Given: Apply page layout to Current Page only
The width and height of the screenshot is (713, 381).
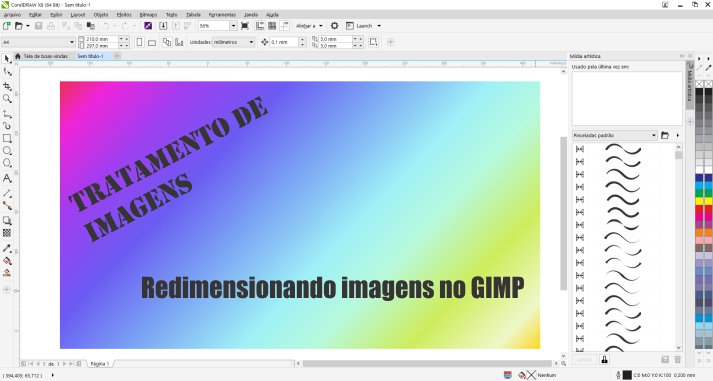Looking at the screenshot, I should click(179, 42).
